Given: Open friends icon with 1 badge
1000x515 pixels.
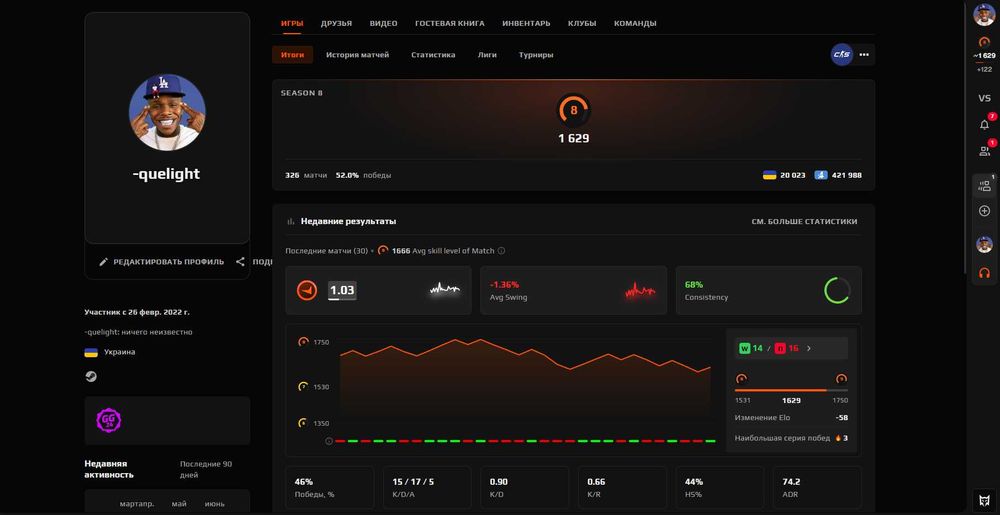Looking at the screenshot, I should click(x=984, y=151).
